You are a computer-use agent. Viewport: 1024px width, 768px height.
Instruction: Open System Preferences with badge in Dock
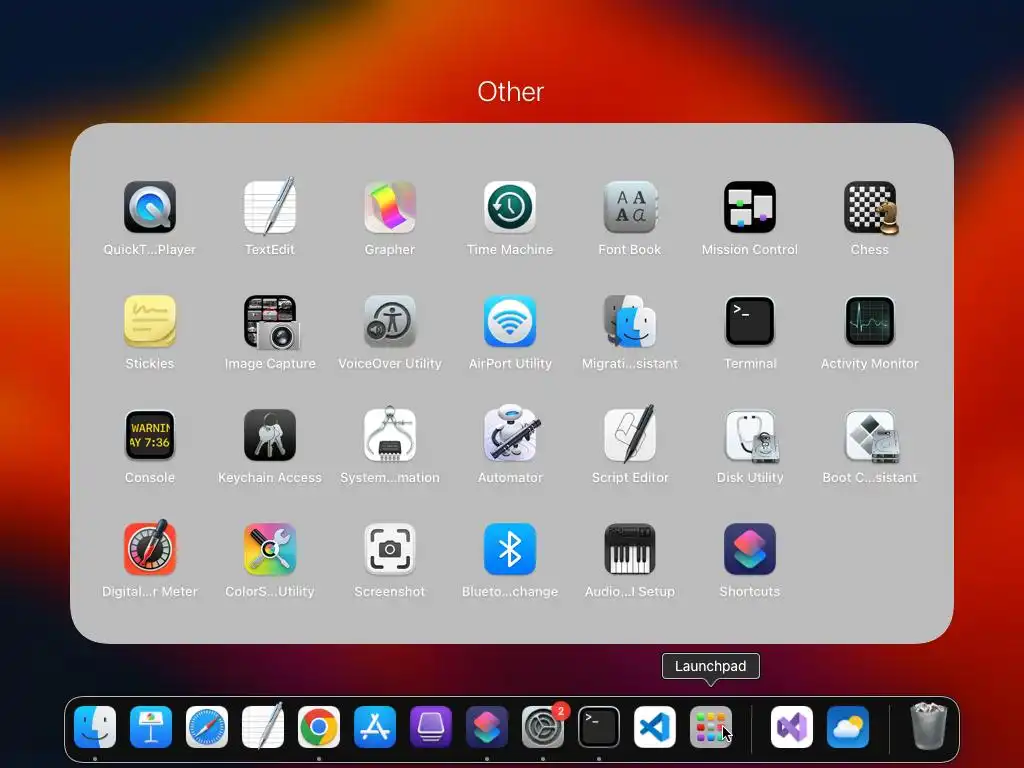543,727
